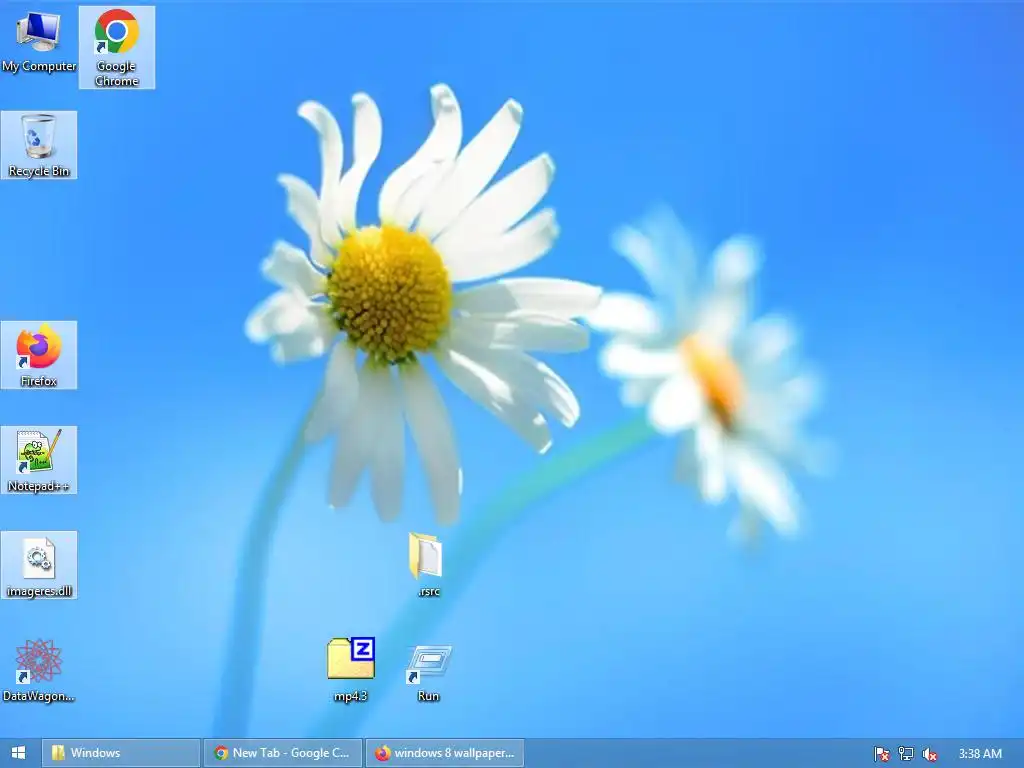Open the Action Center flag tray icon
The height and width of the screenshot is (768, 1024).
tap(882, 754)
